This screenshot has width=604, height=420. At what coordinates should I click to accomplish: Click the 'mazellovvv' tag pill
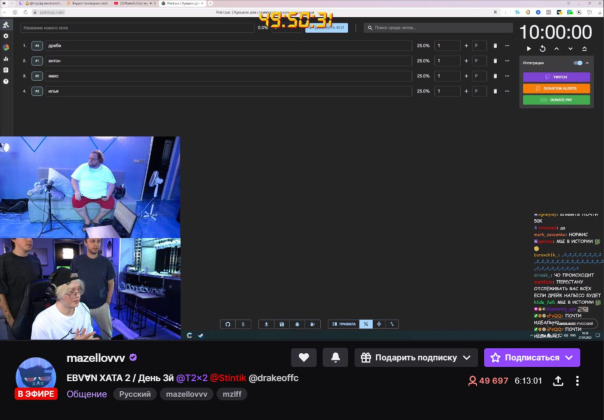pyautogui.click(x=186, y=394)
